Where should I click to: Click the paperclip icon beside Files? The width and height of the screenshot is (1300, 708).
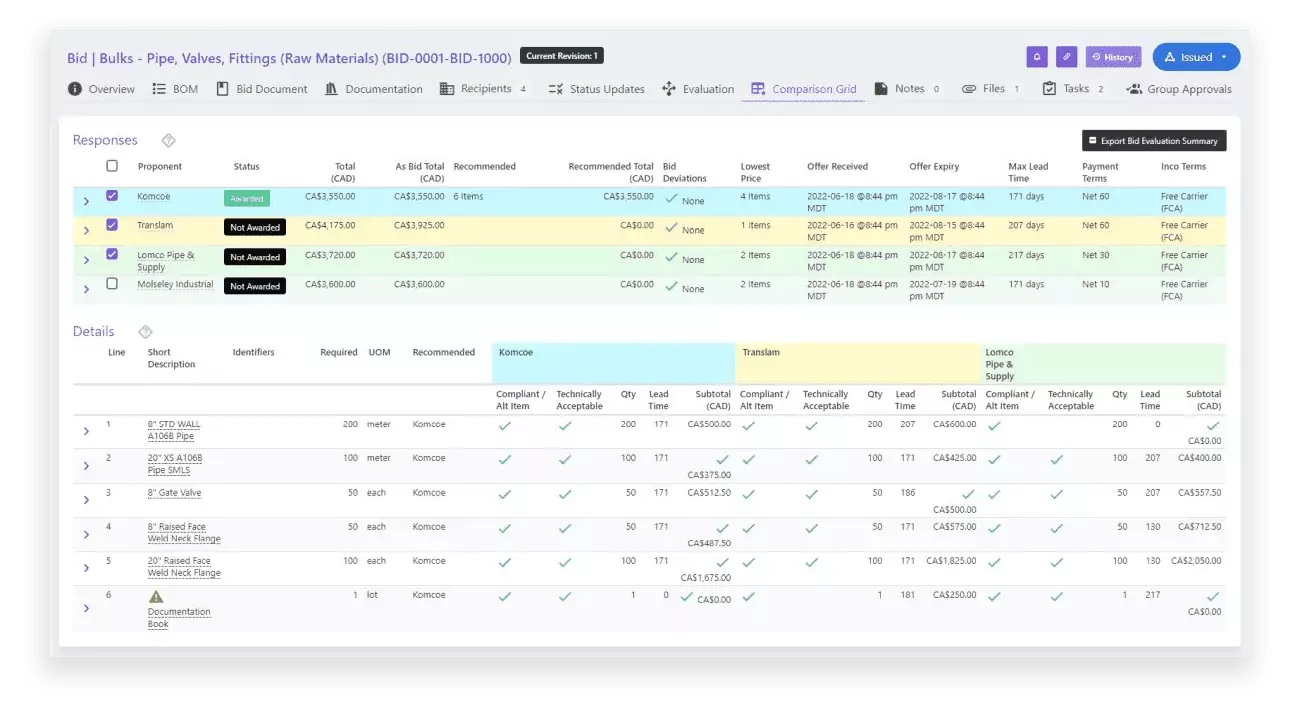[969, 89]
